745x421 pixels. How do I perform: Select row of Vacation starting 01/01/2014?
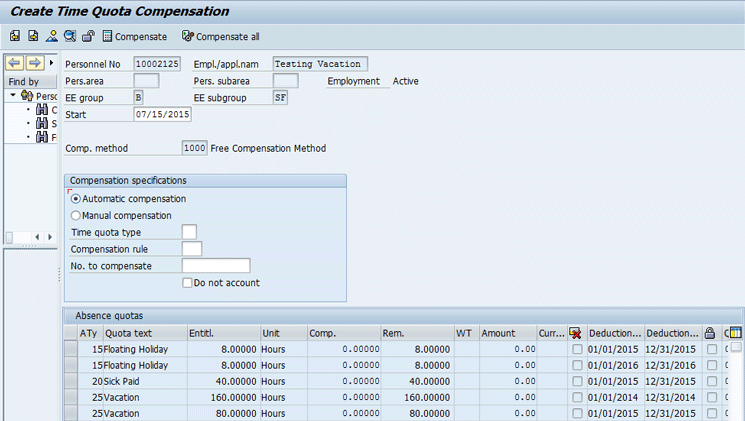(71, 397)
